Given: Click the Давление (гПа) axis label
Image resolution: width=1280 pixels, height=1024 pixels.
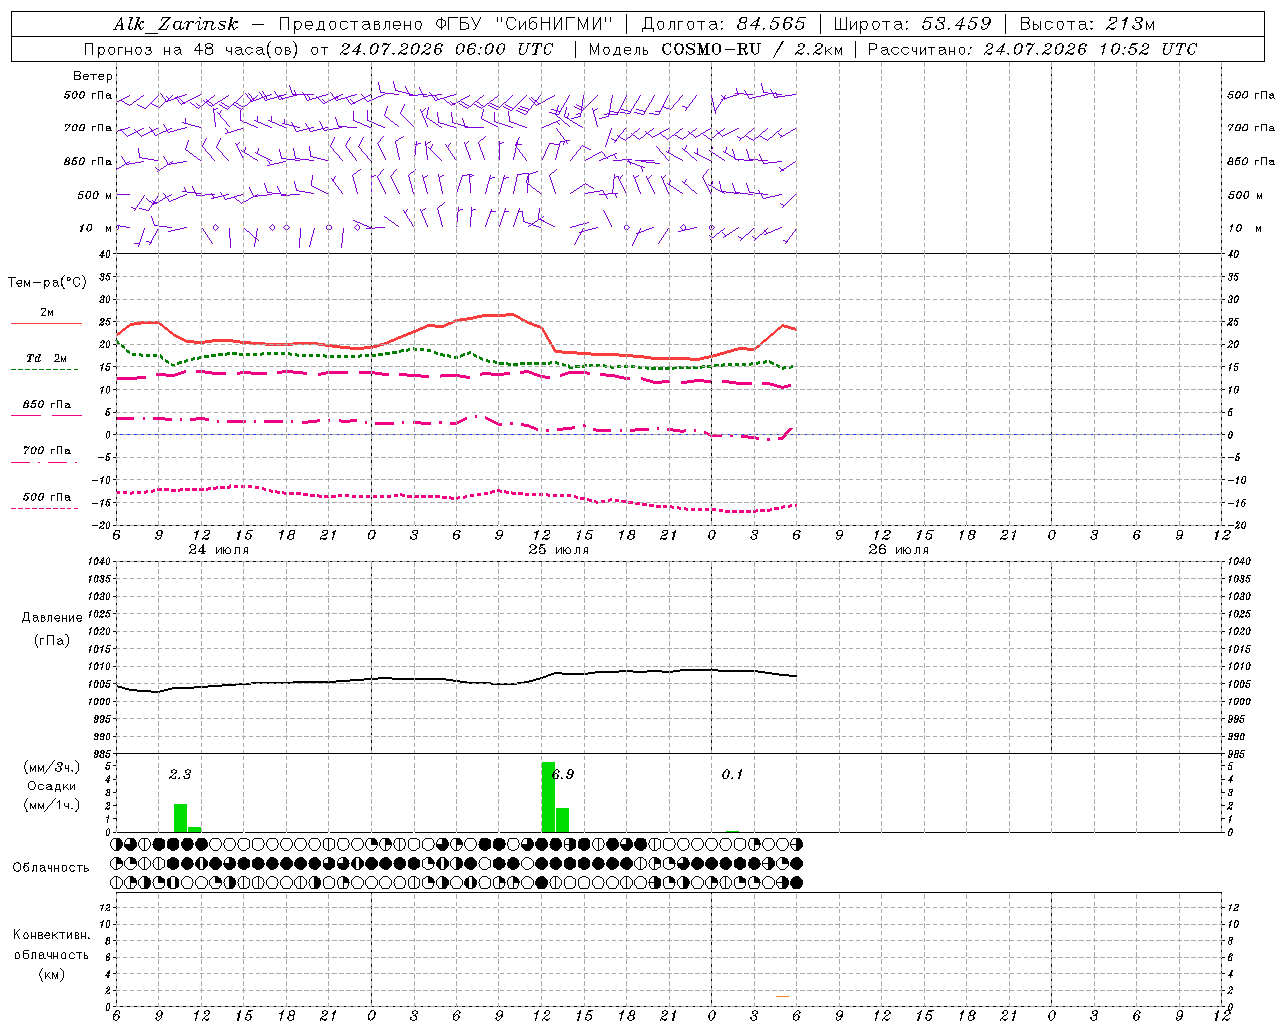Looking at the screenshot, I should [x=52, y=629].
